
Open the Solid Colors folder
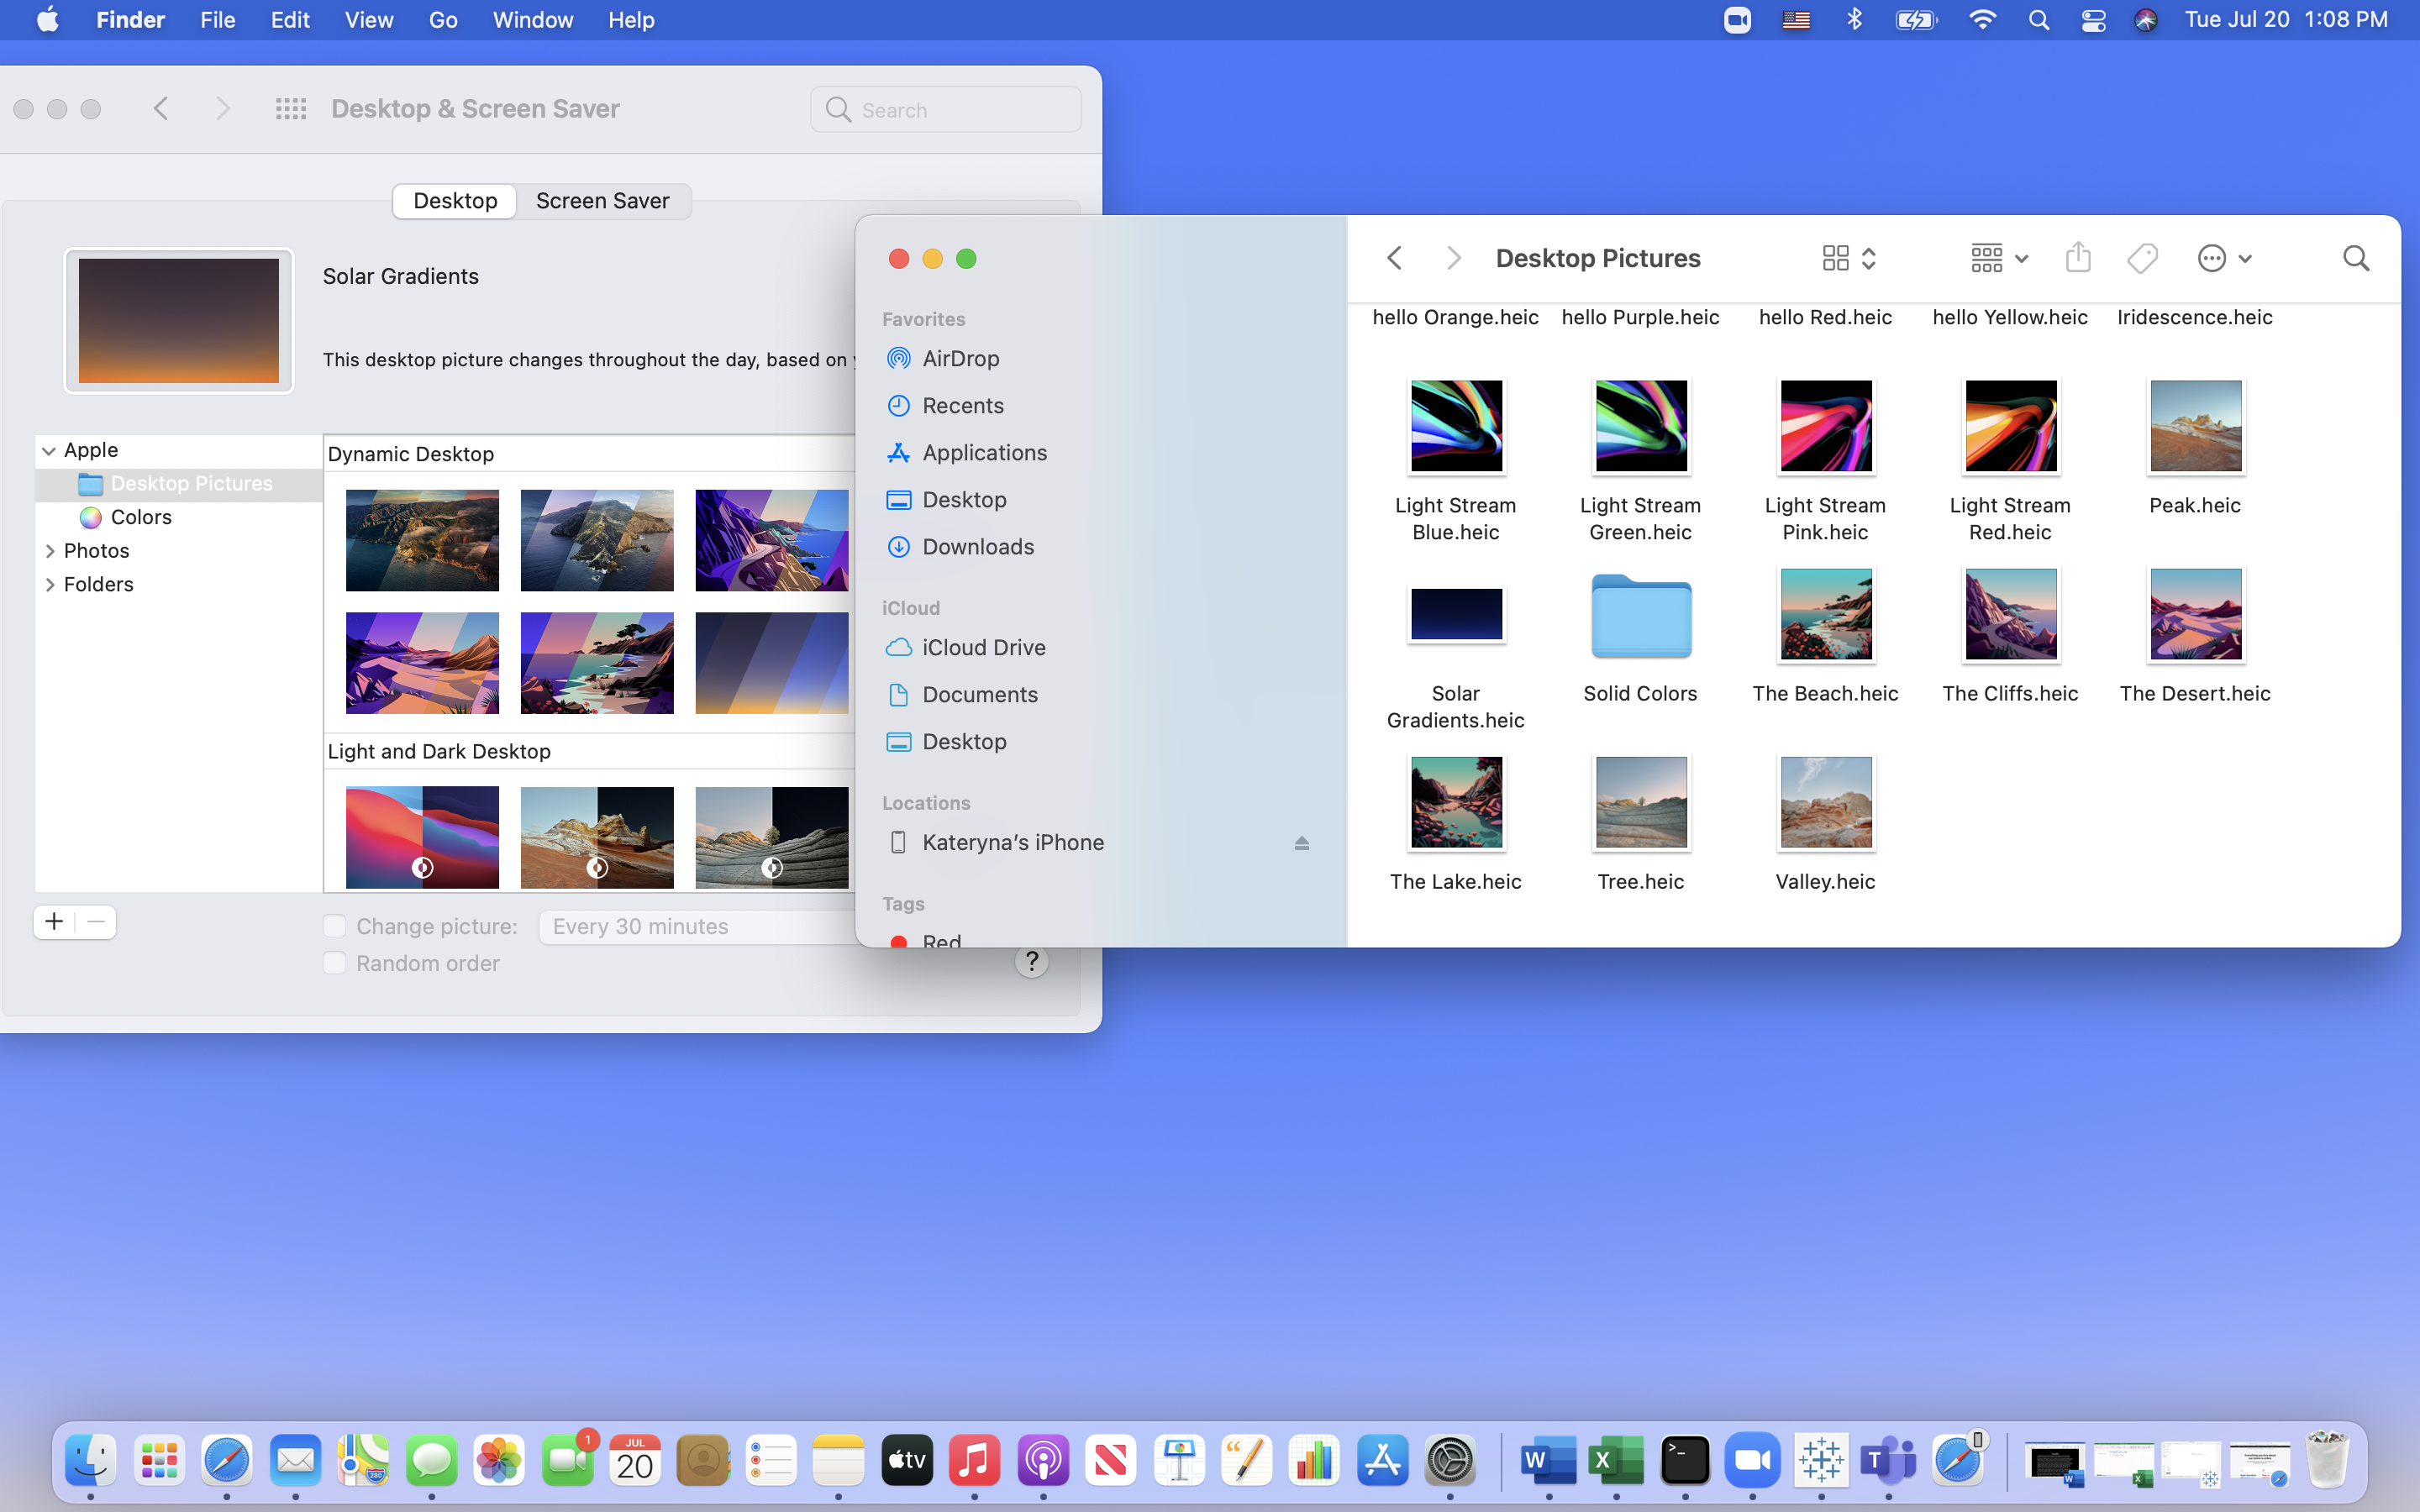pos(1640,617)
